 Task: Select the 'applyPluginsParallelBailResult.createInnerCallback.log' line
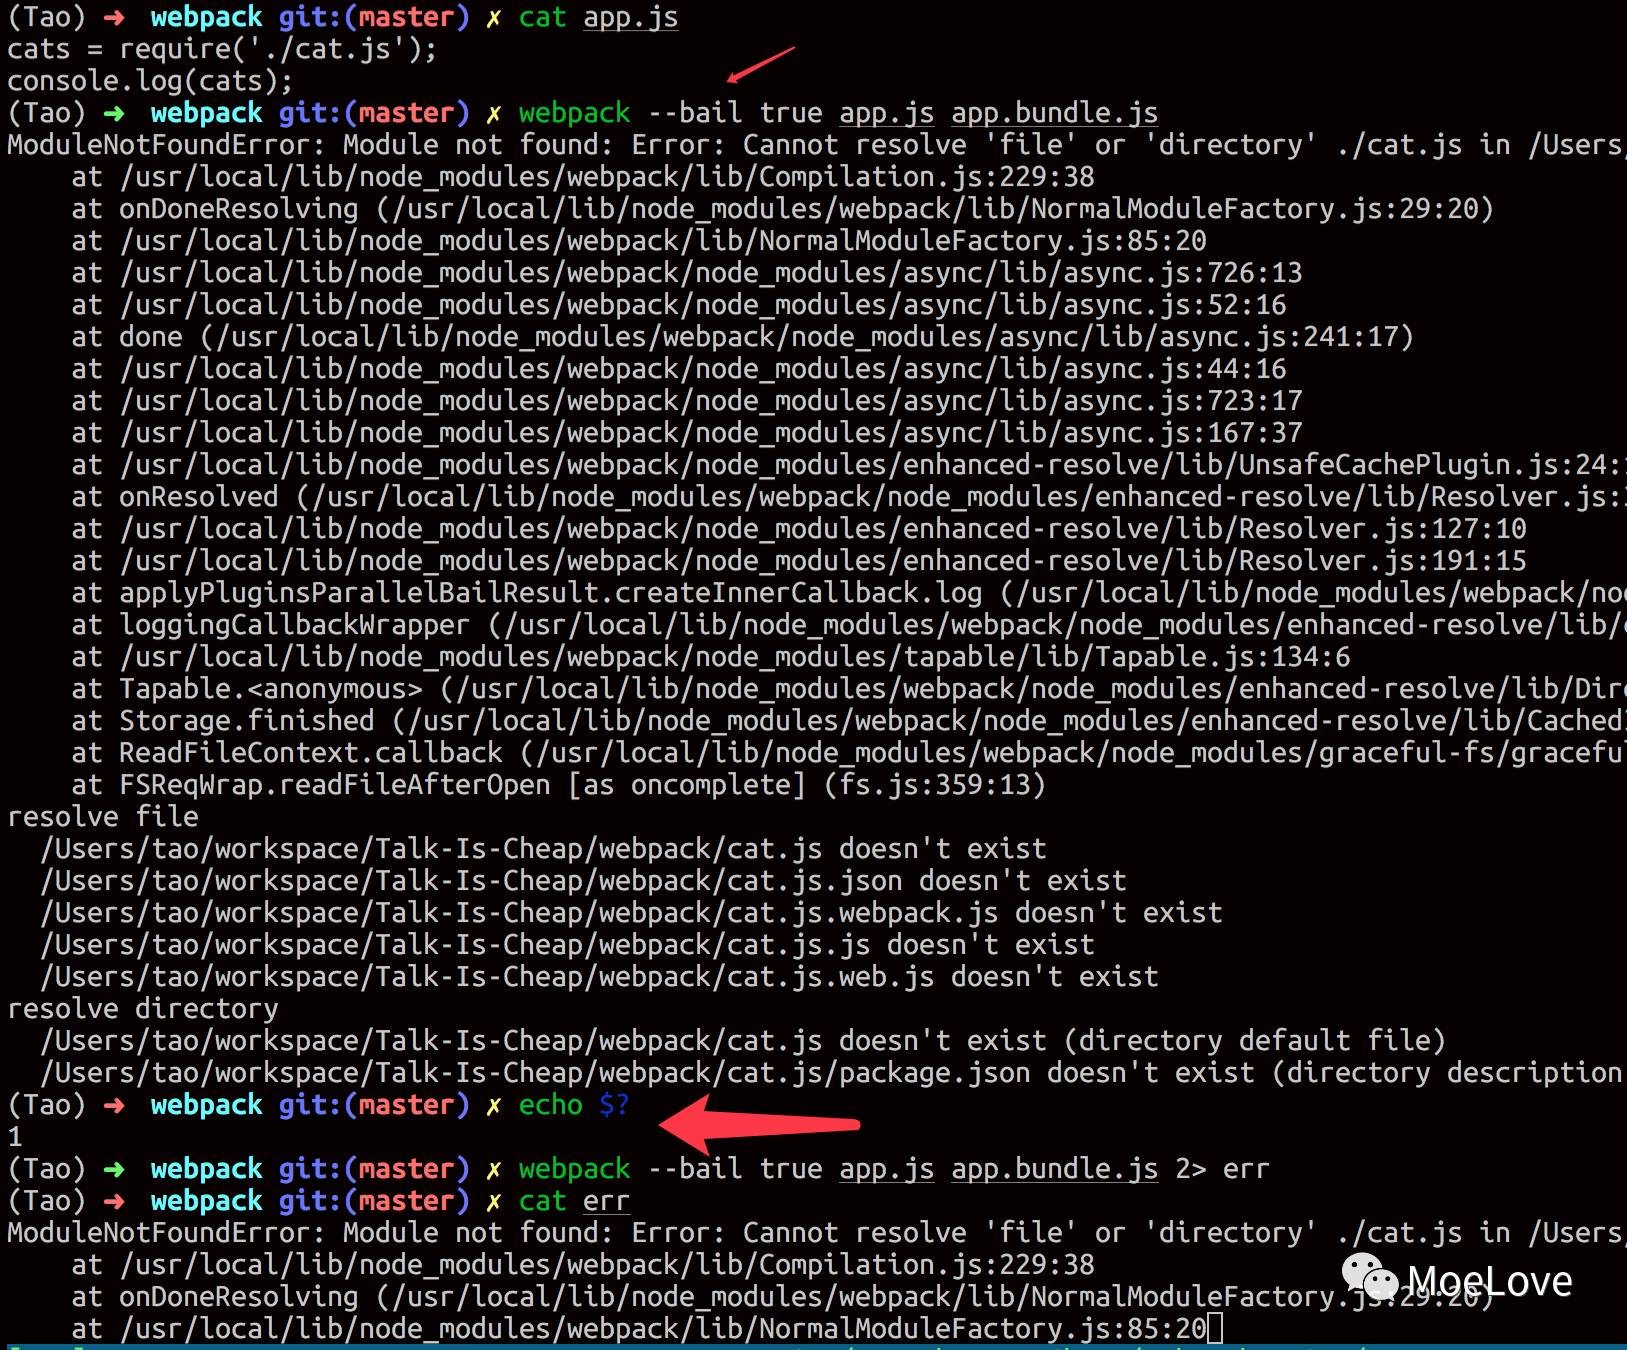[849, 593]
